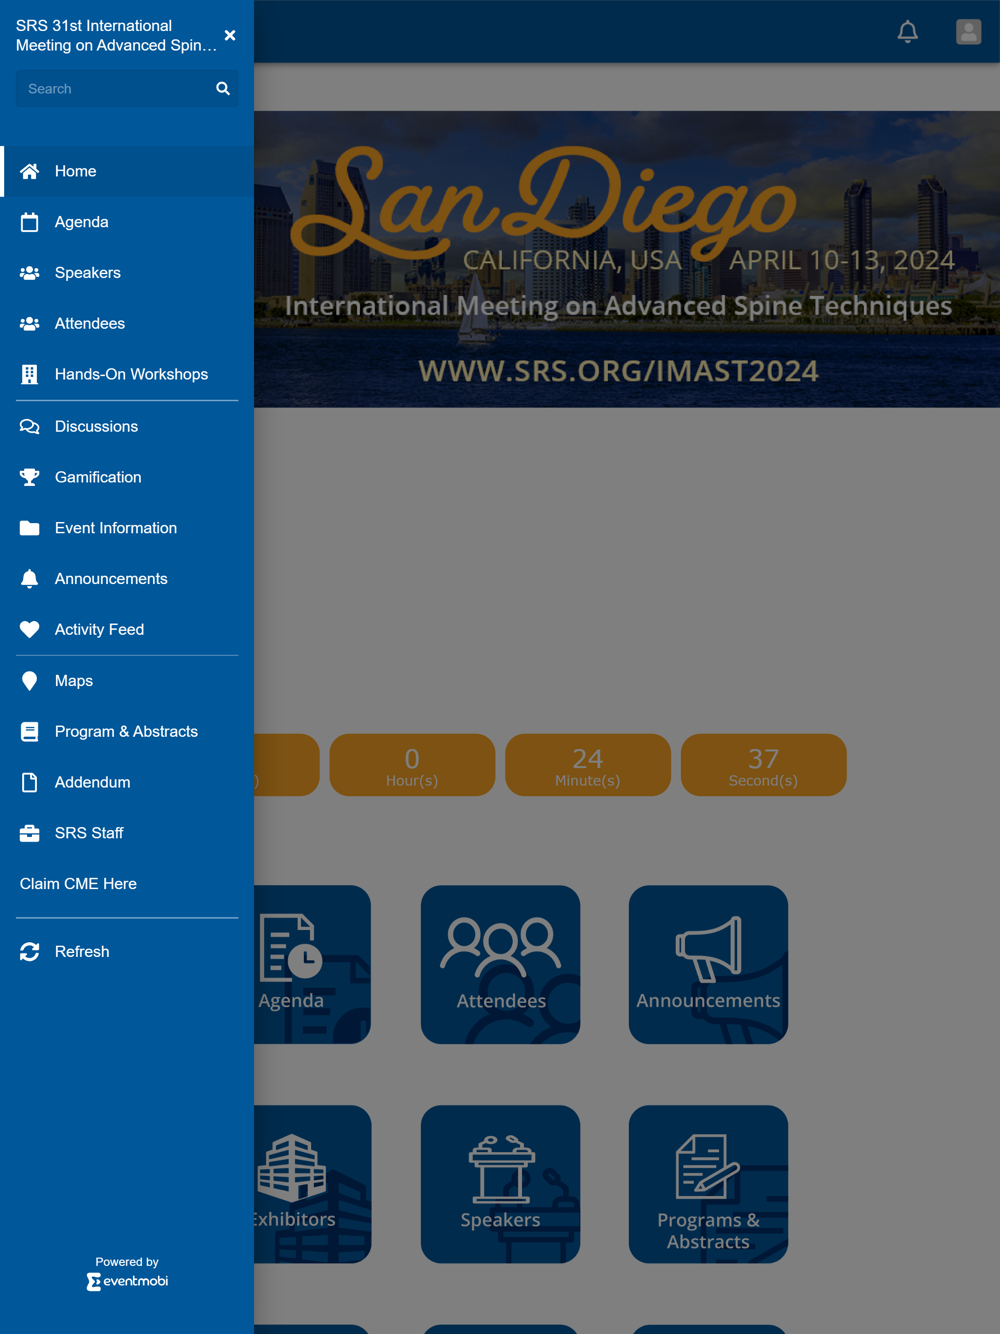Click the Activity Feed heart icon
This screenshot has height=1334, width=1000.
pos(30,630)
